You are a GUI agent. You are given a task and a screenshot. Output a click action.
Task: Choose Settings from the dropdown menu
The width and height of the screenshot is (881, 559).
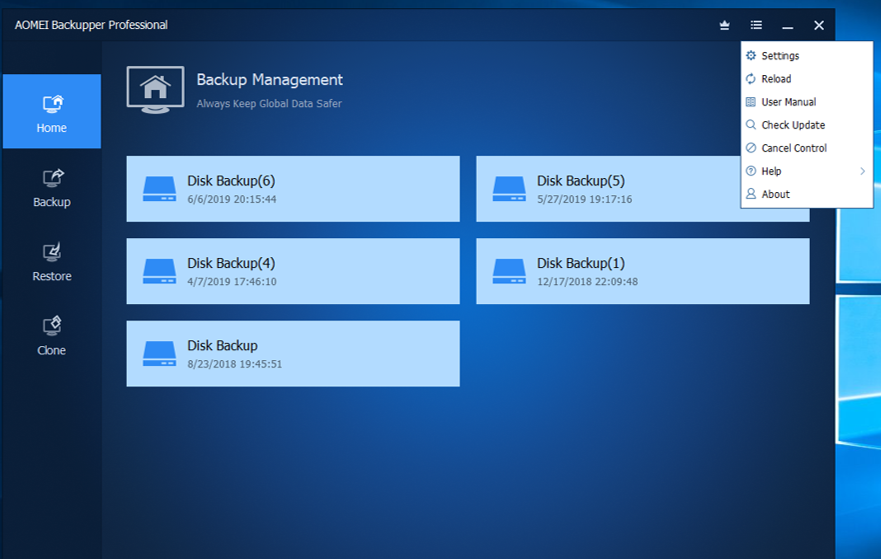coord(780,56)
